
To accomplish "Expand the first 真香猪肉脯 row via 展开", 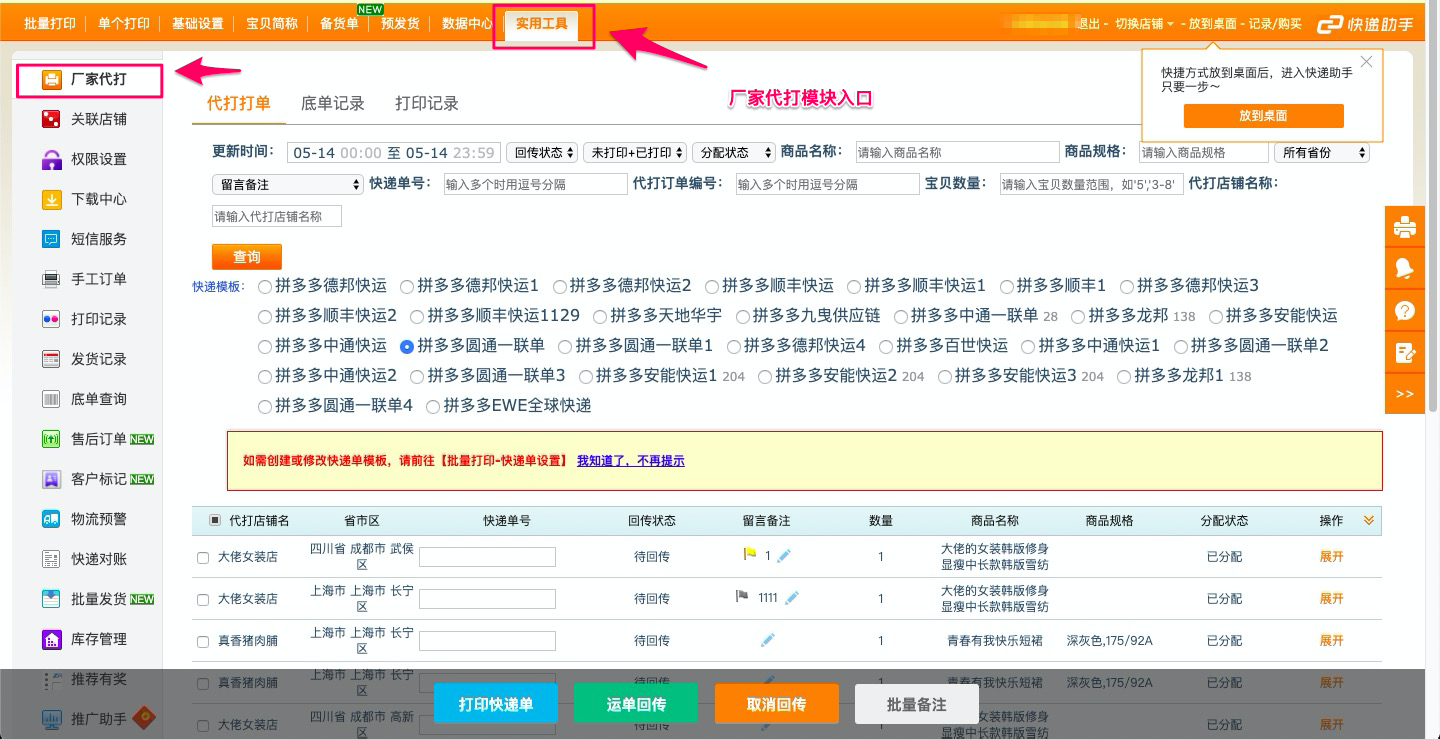I will (x=1331, y=641).
